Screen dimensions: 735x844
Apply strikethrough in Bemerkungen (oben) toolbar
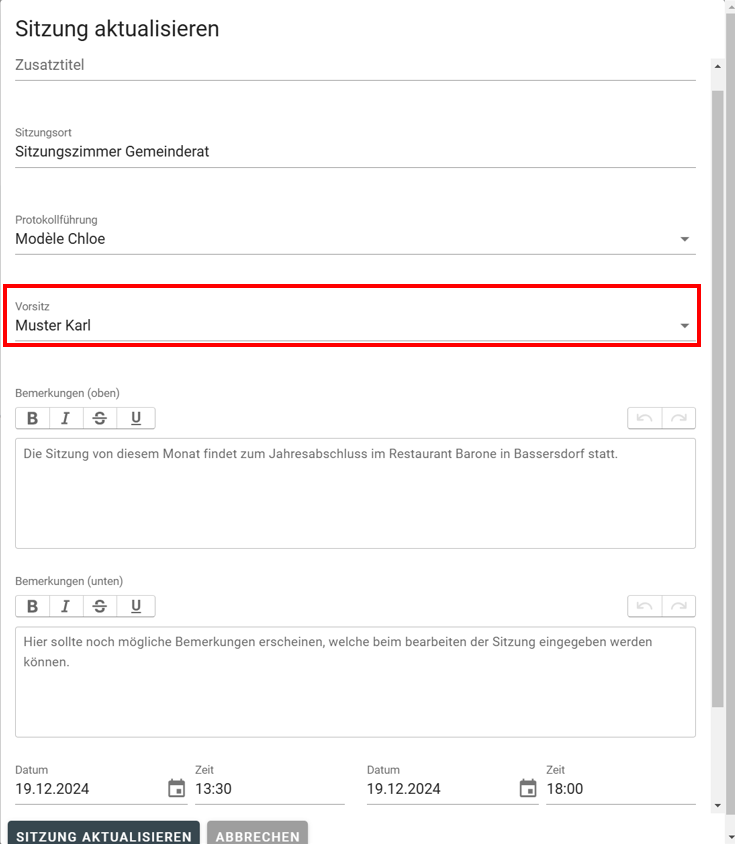(100, 418)
